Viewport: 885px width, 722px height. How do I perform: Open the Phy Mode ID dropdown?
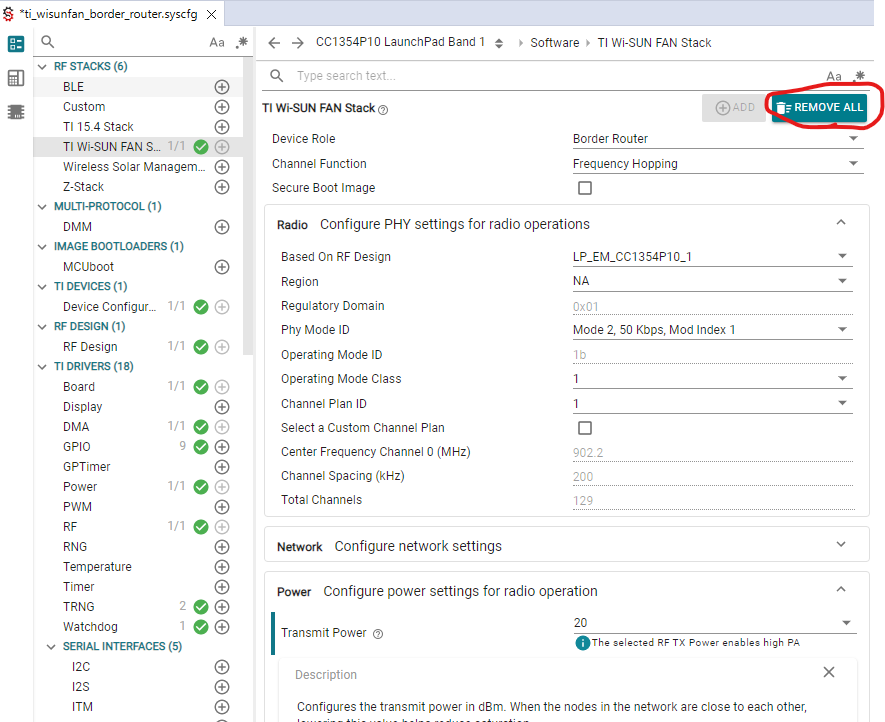(x=712, y=330)
